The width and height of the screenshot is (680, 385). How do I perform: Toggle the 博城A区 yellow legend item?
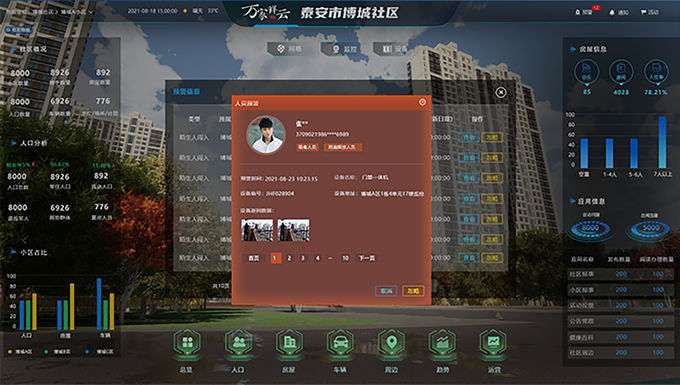[20, 352]
